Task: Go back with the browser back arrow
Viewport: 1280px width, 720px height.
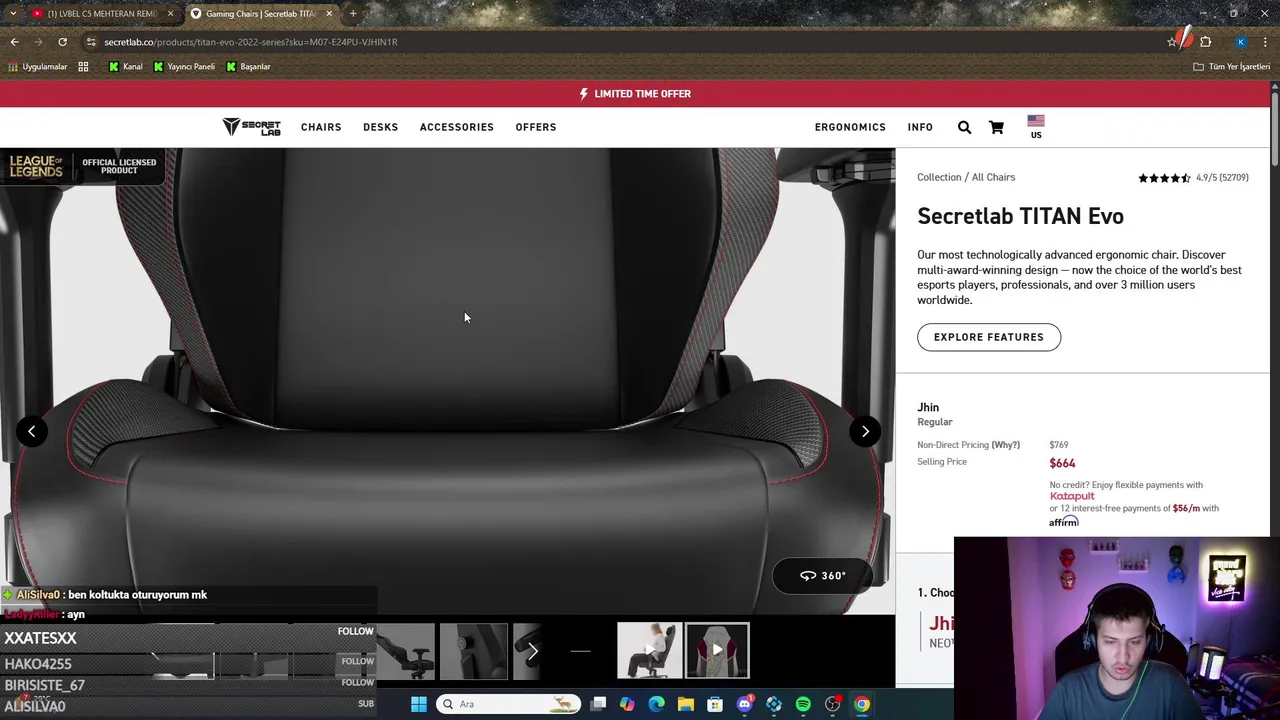Action: 14,42
